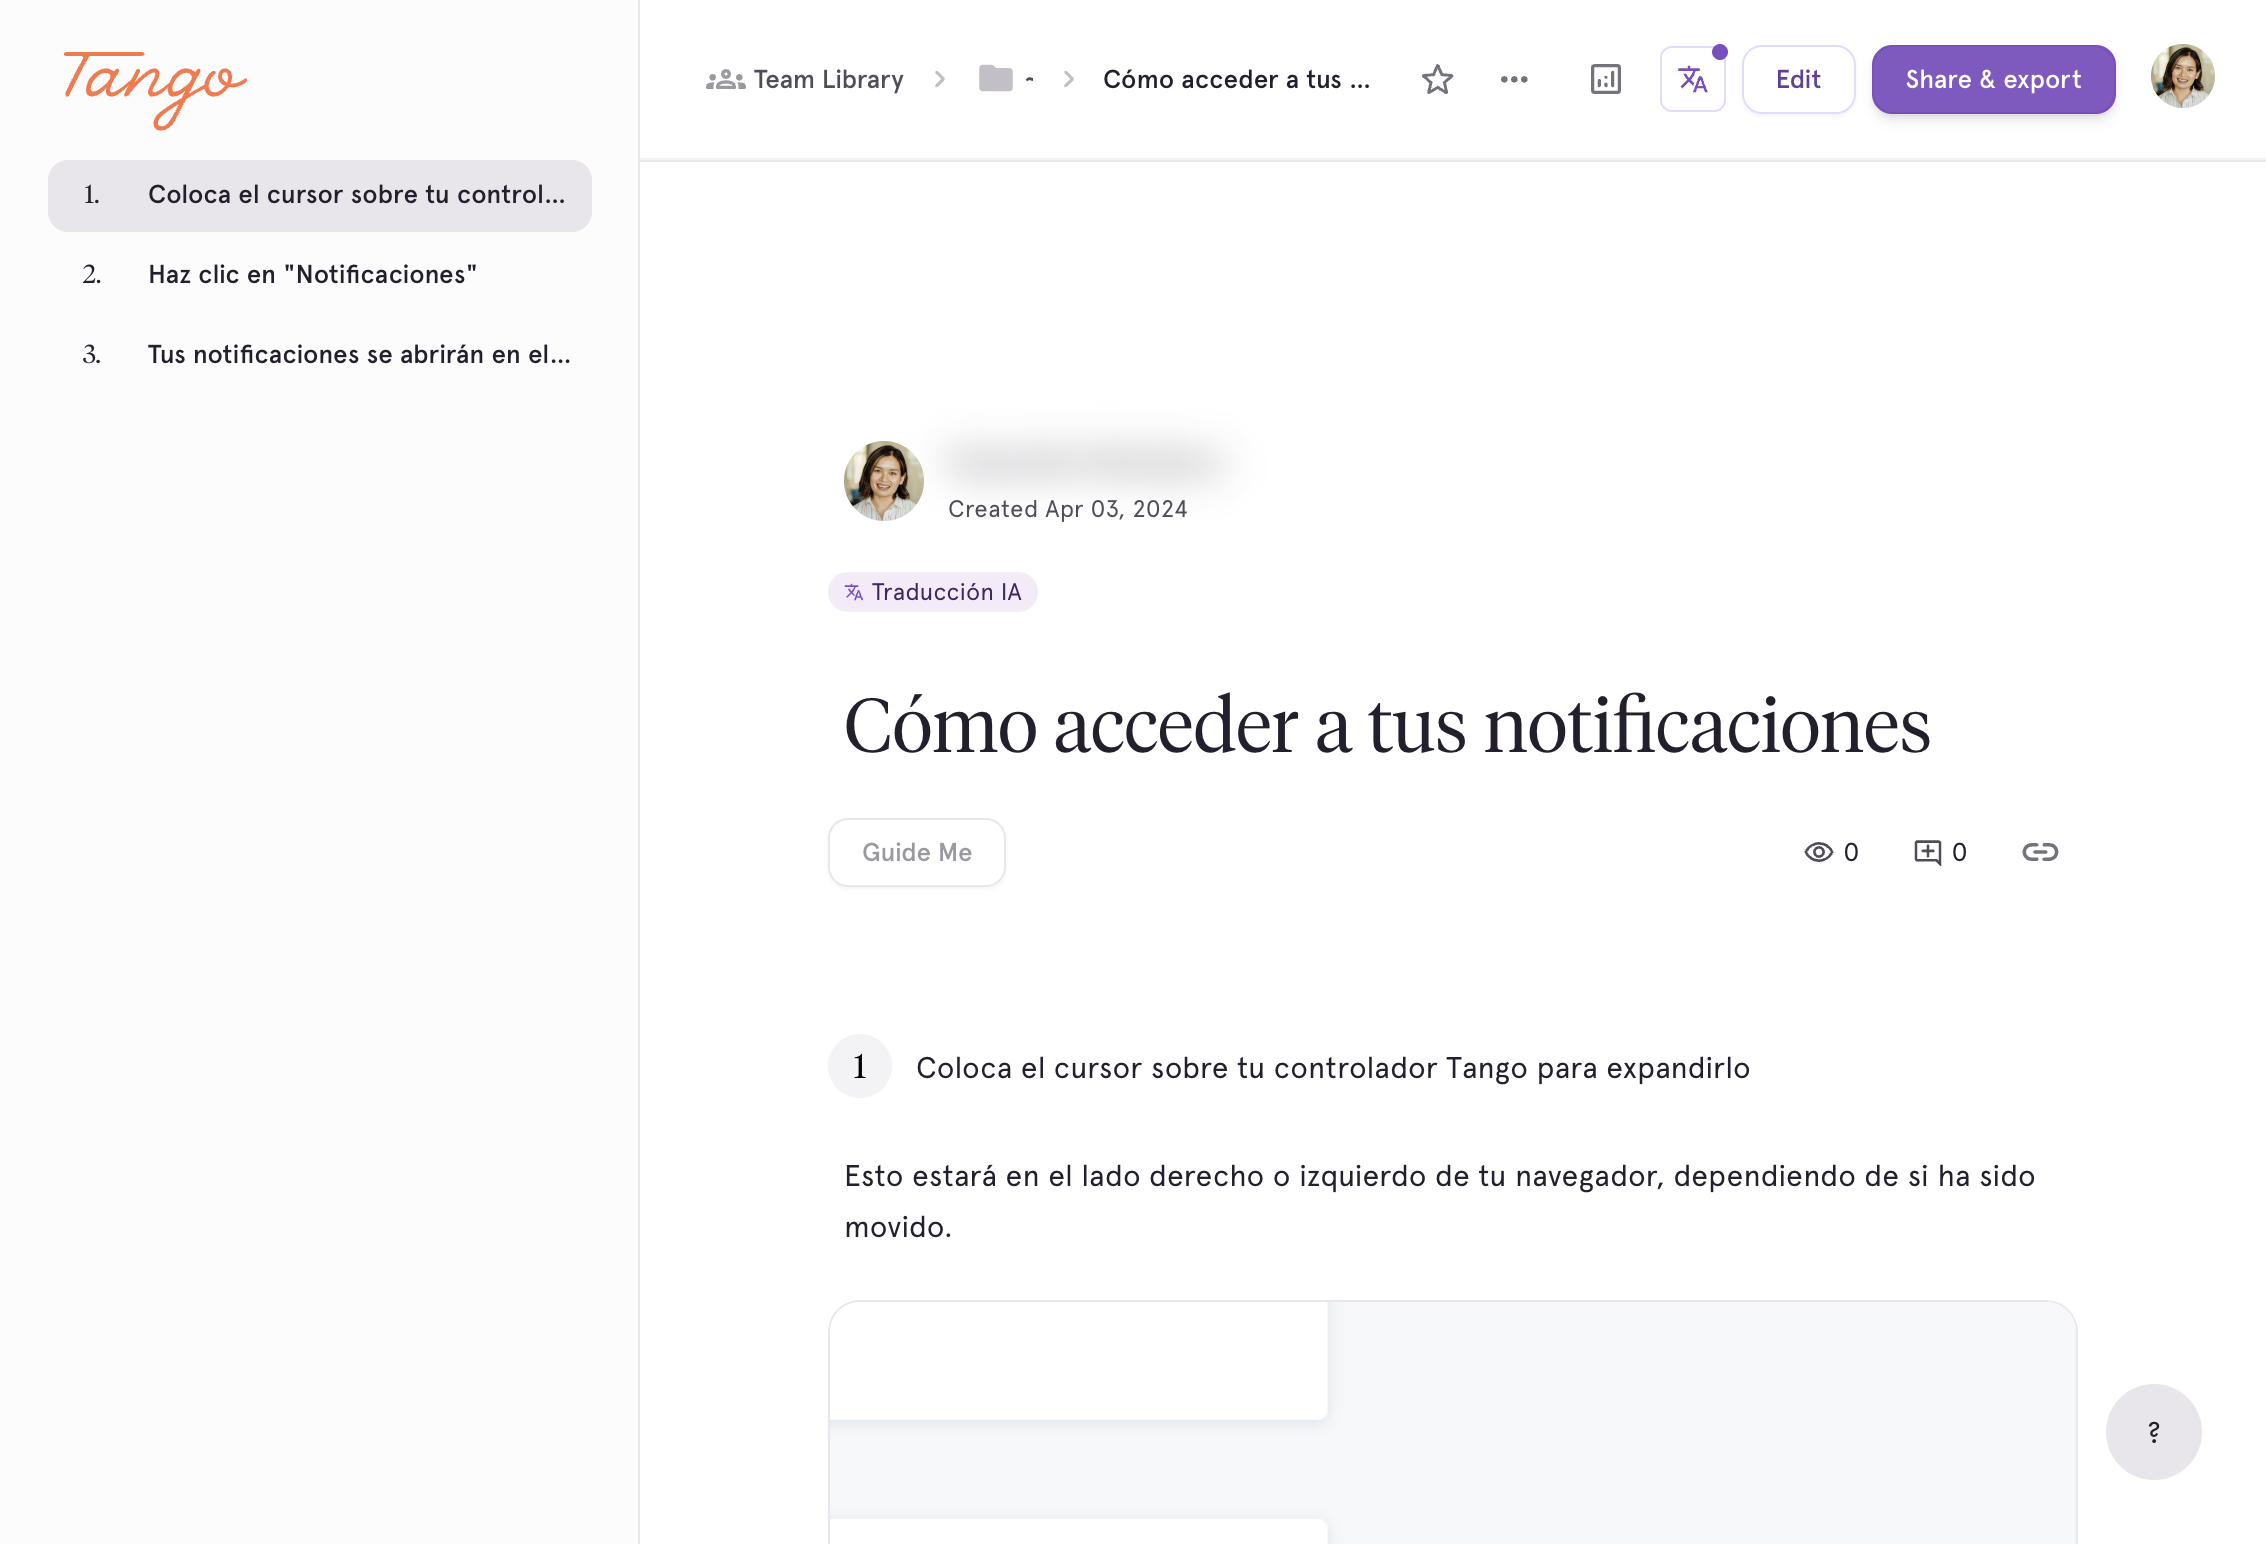Jump to step 3 Tus notificaciones se abrirán
This screenshot has height=1544, width=2266.
click(320, 355)
